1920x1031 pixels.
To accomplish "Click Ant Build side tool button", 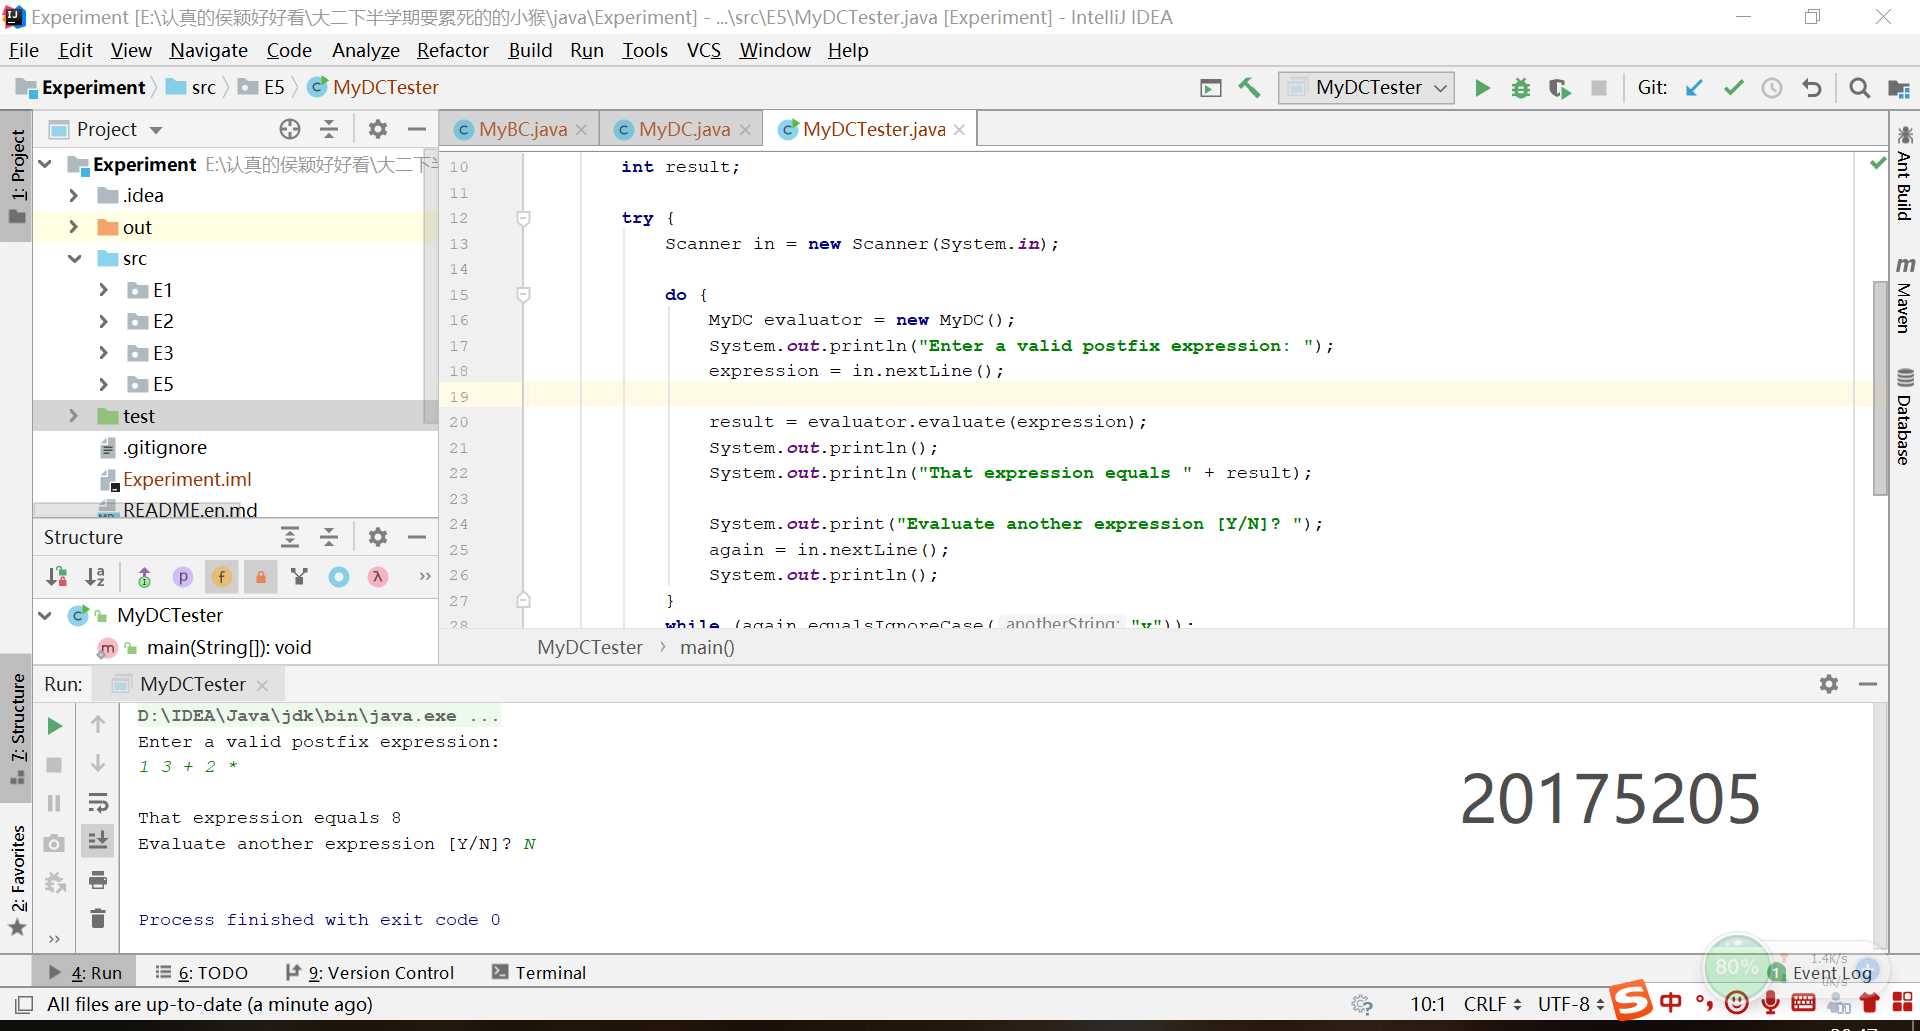I will 1904,173.
